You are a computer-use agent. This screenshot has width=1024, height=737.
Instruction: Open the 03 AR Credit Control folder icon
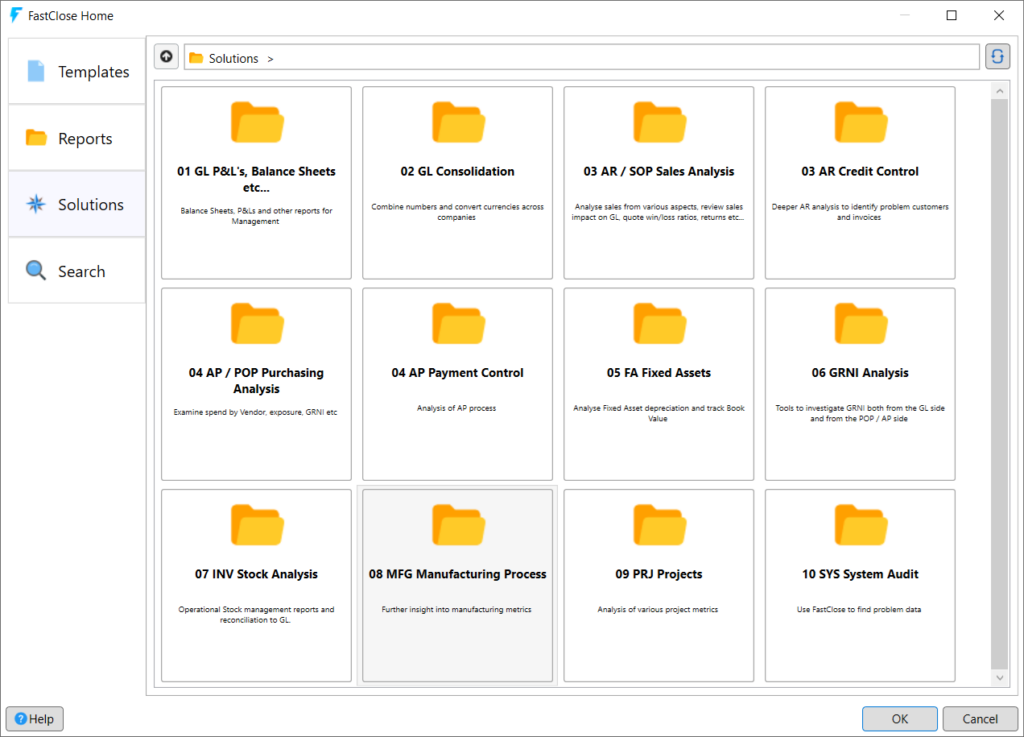(860, 122)
